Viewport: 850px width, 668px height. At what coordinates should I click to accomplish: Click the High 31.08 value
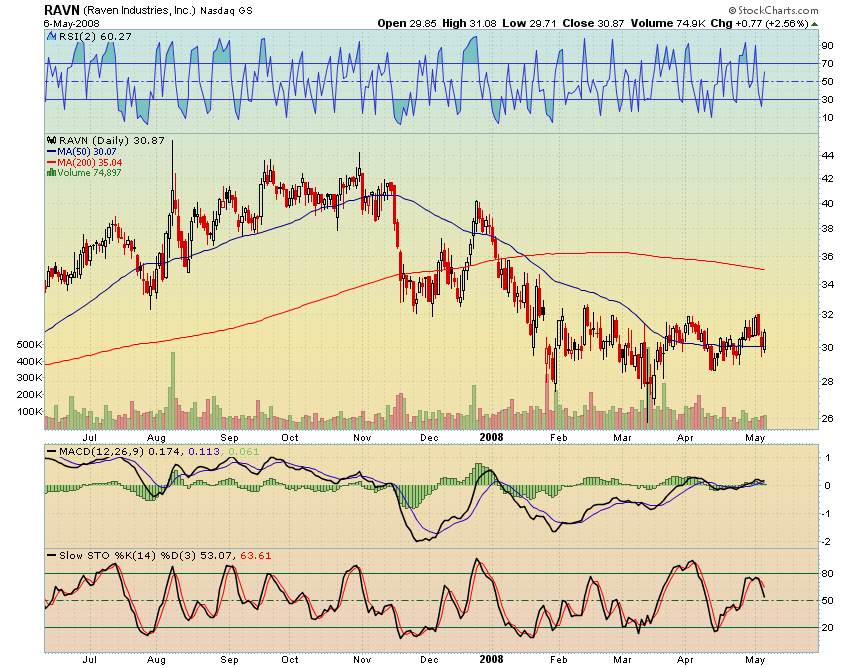click(x=469, y=23)
